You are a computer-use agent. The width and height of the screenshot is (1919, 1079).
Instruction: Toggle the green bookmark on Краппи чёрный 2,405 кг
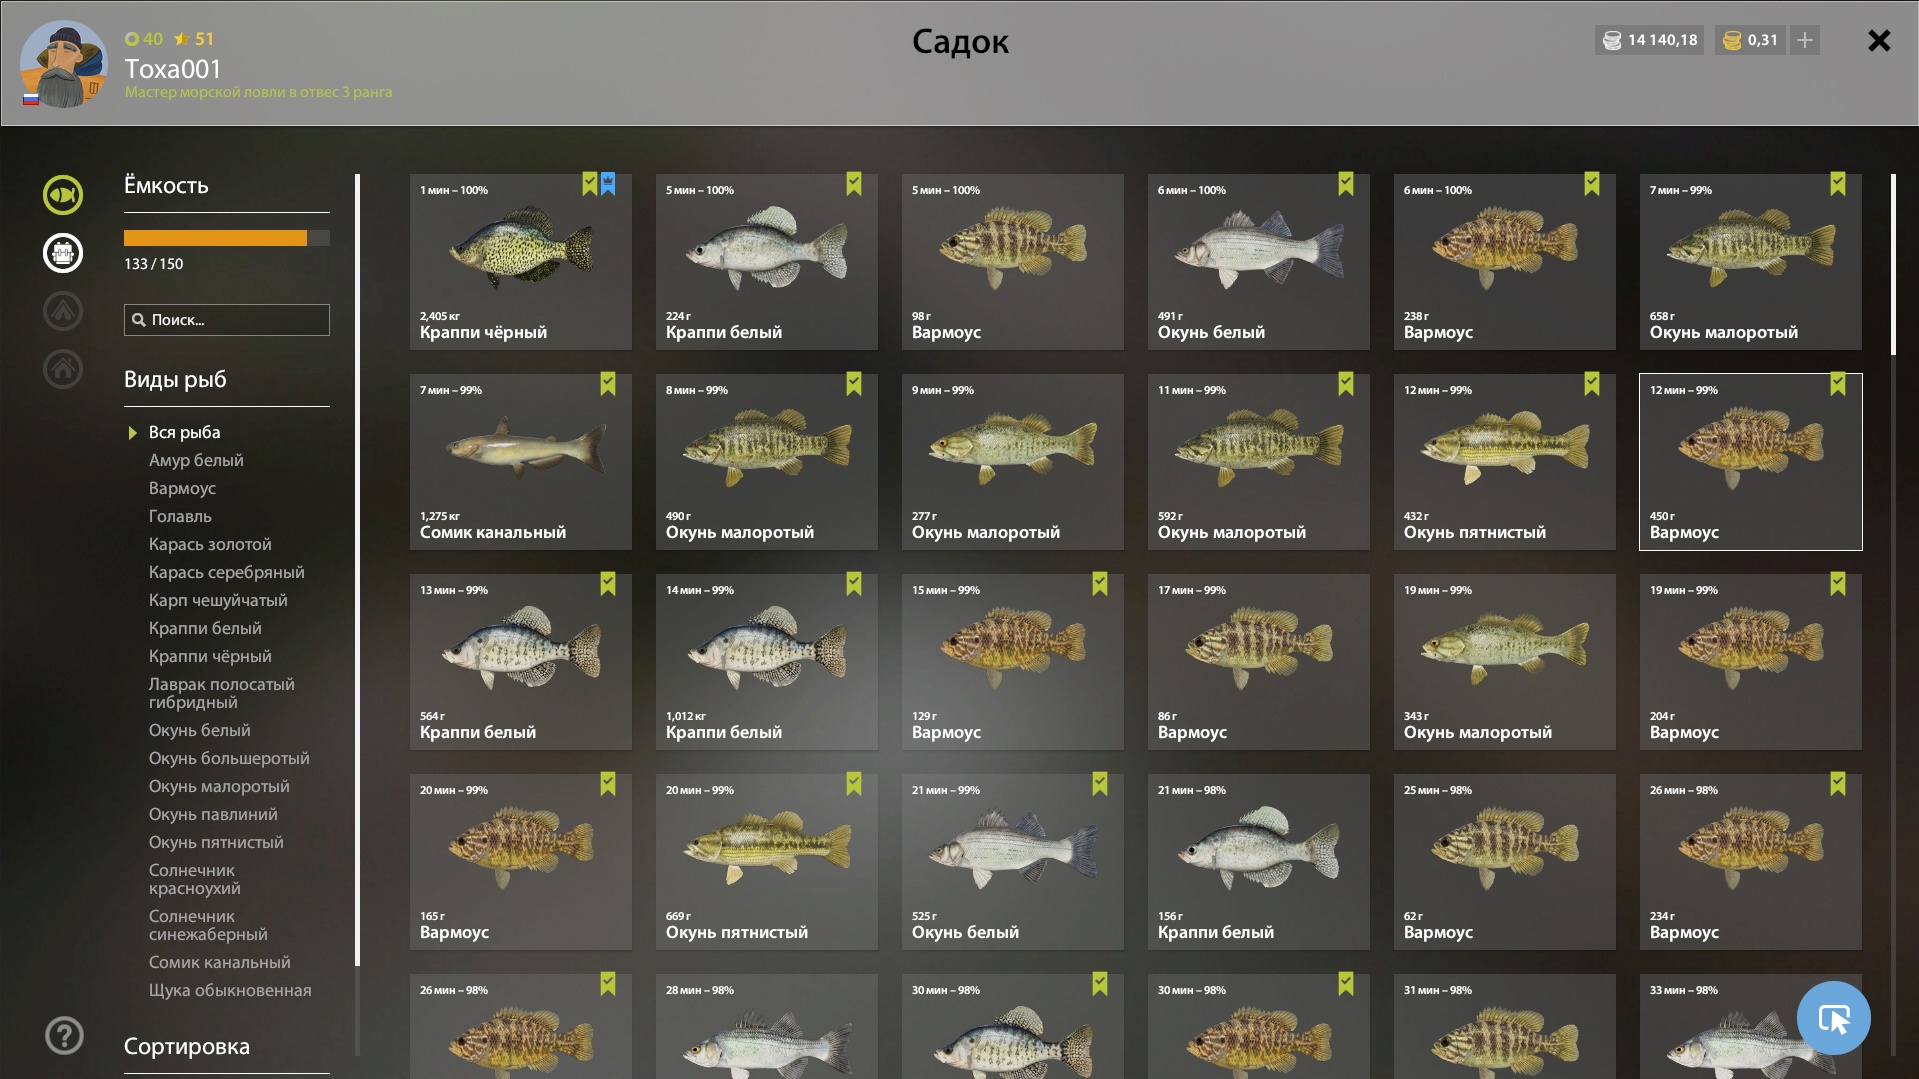[590, 184]
